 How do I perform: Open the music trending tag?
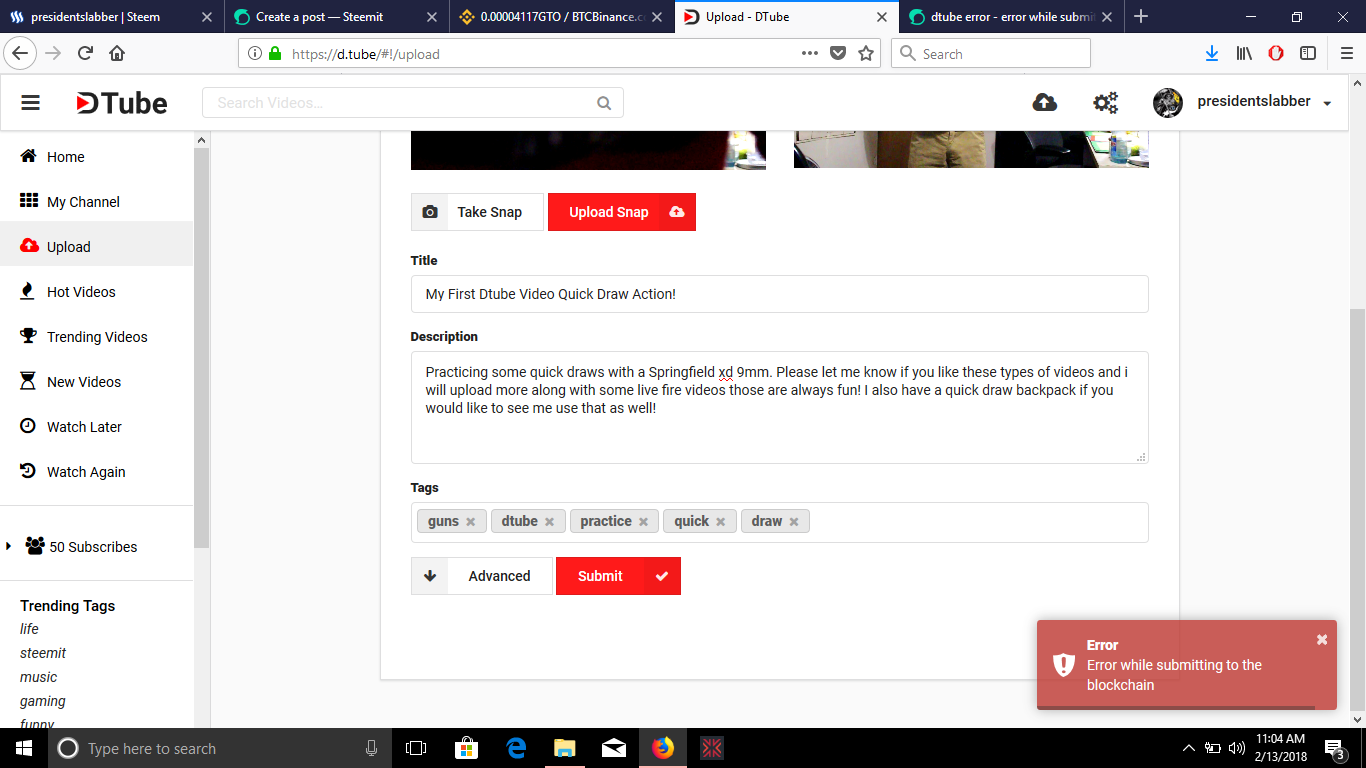pos(39,677)
